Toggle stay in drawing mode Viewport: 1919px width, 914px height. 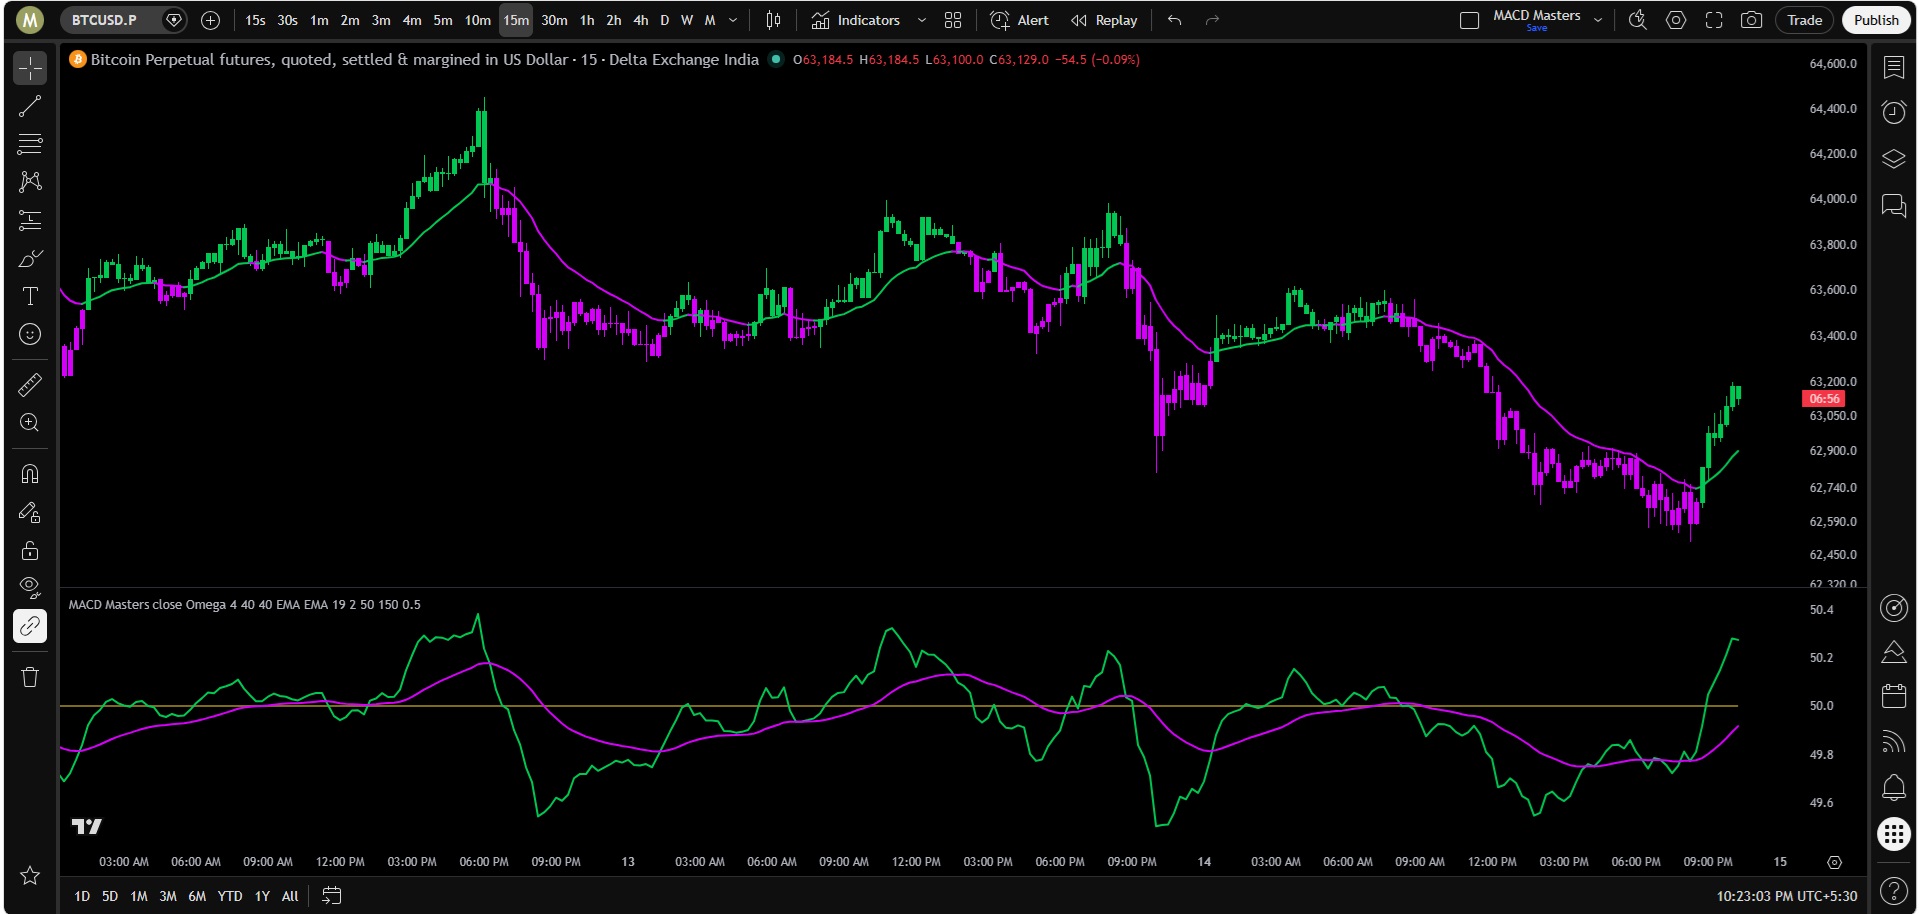click(30, 512)
